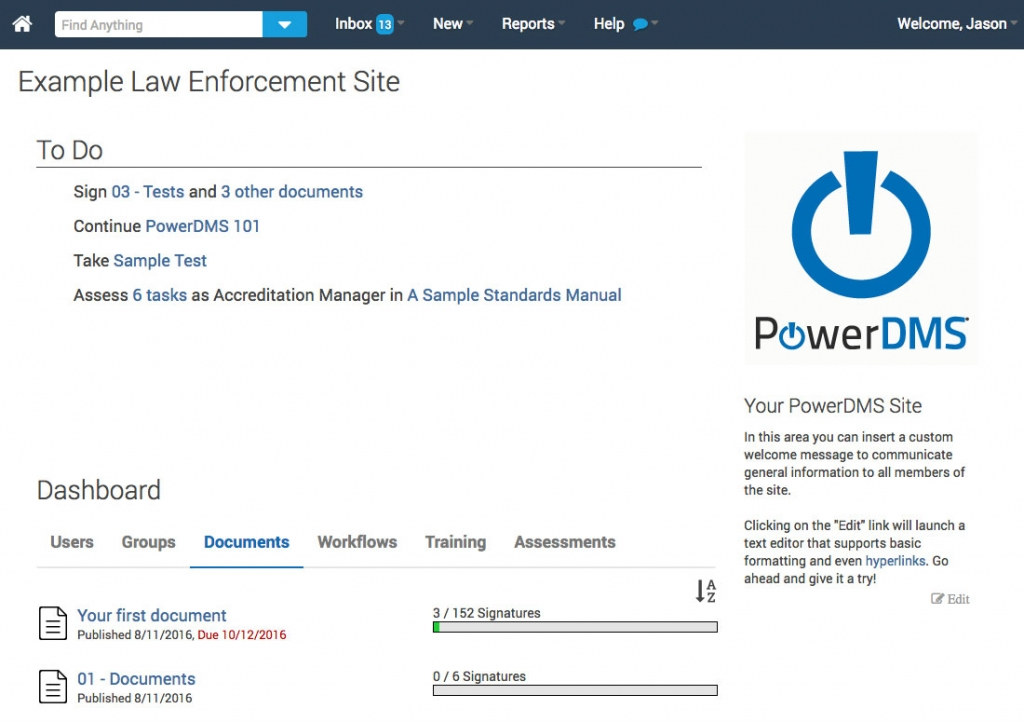This screenshot has height=722, width=1024.
Task: Click the Example Law Enforcement Site heading
Action: point(209,82)
